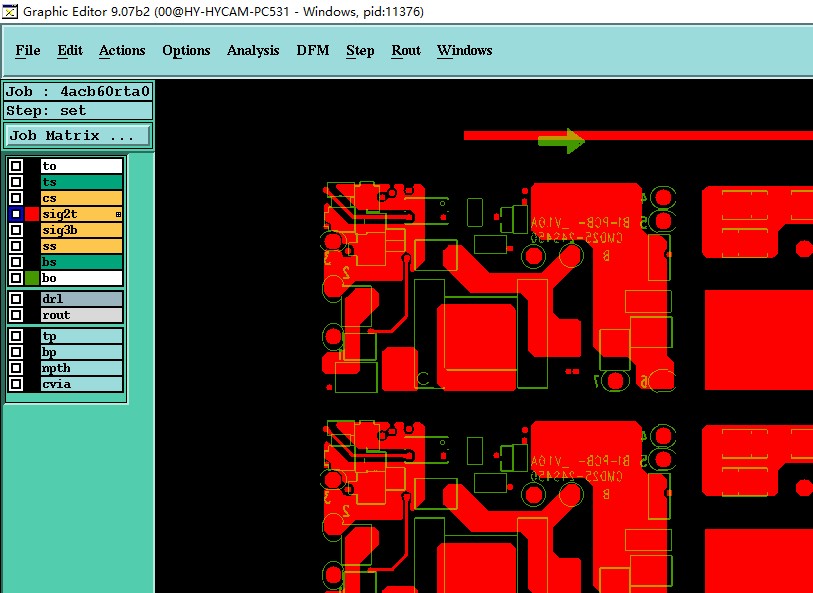Toggle checkbox for the 'to' layer
Image resolution: width=813 pixels, height=593 pixels.
click(16, 166)
